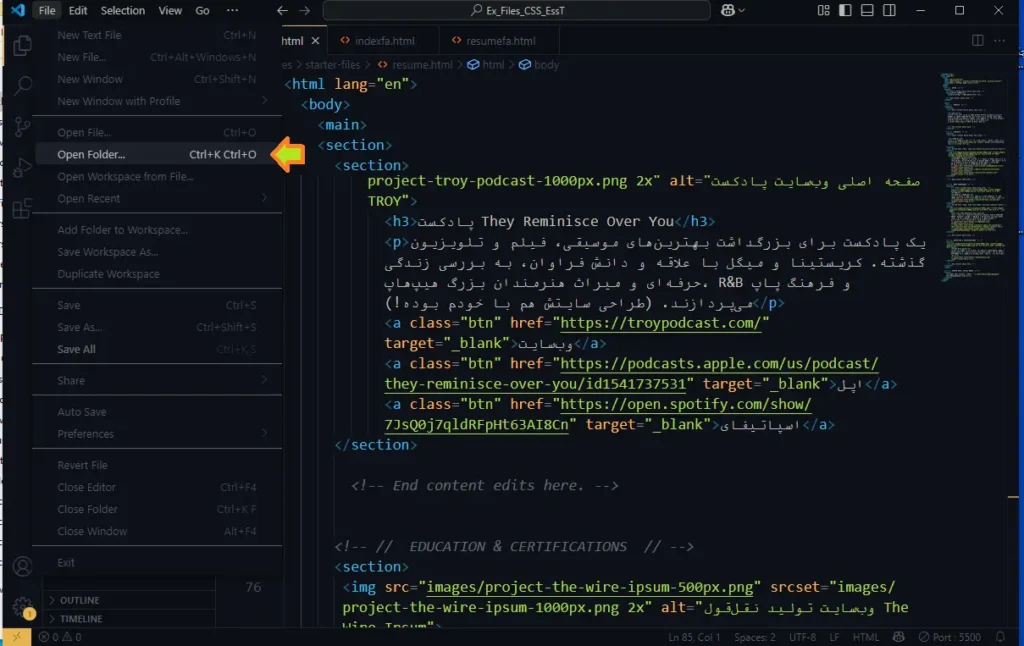Go back with the left arrow
This screenshot has width=1024, height=646.
pyautogui.click(x=282, y=10)
